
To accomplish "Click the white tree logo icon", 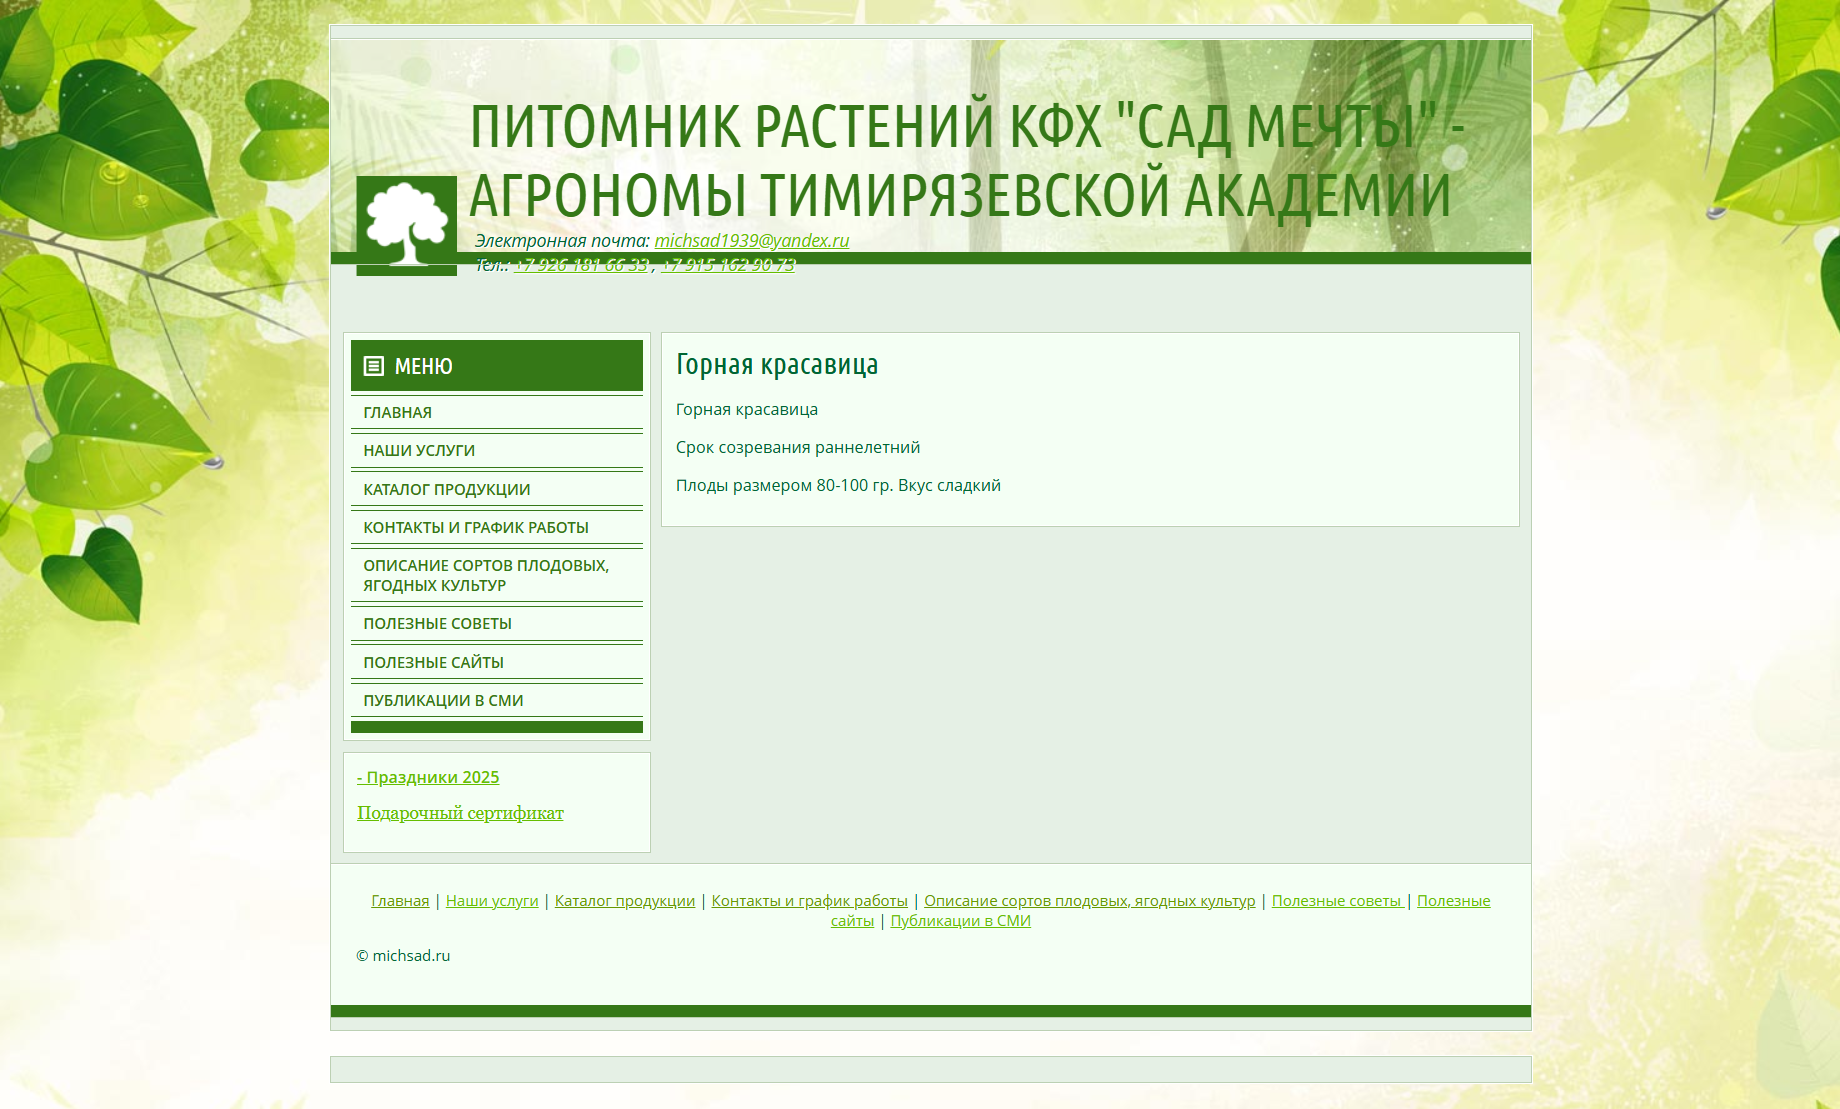I will click(406, 225).
